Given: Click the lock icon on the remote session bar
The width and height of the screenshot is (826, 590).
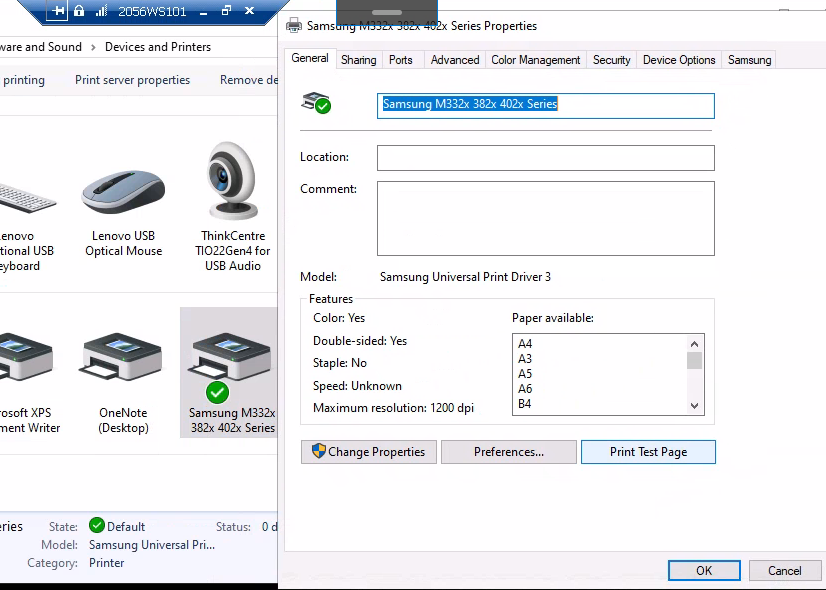Looking at the screenshot, I should point(79,11).
